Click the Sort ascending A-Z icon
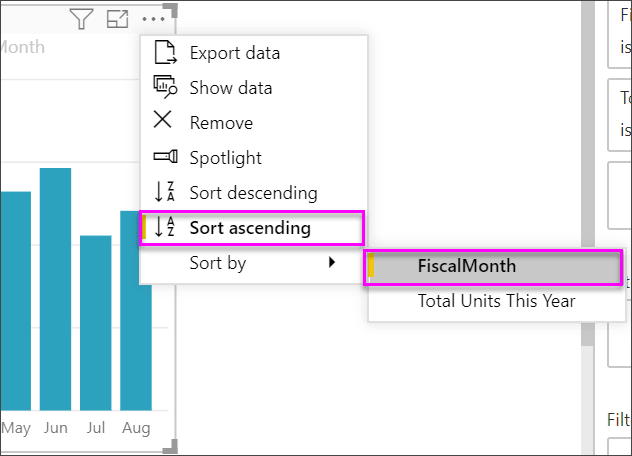This screenshot has height=456, width=632. pos(165,227)
